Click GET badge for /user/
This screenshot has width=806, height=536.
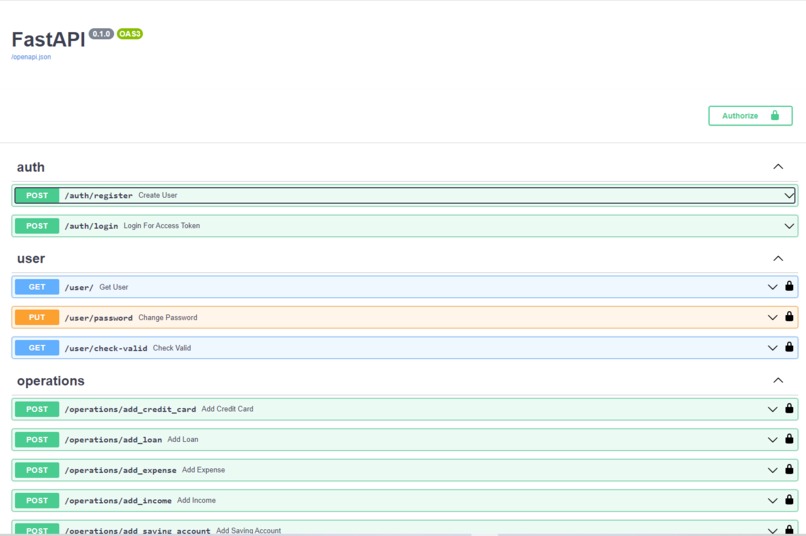[37, 287]
